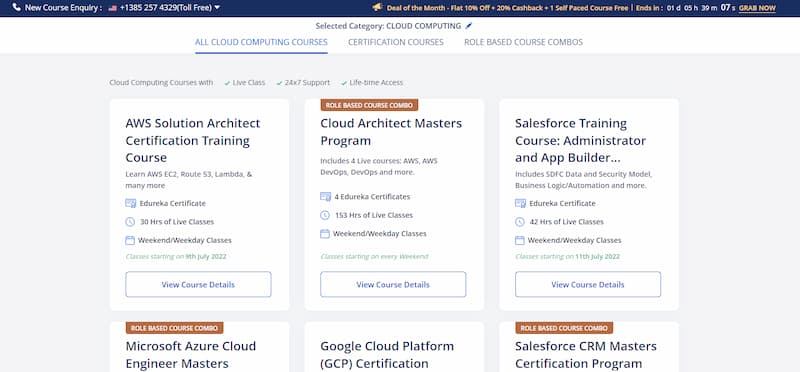The image size is (800, 372).
Task: Click the 'Classes starting on every Weekend' text
Action: point(374,257)
